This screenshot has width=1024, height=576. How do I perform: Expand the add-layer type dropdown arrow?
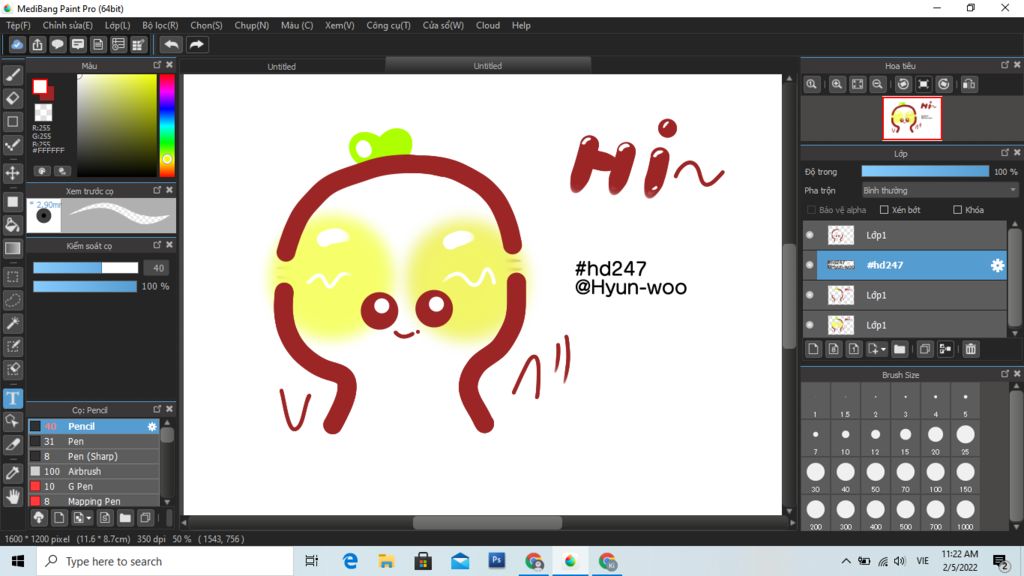tap(883, 349)
